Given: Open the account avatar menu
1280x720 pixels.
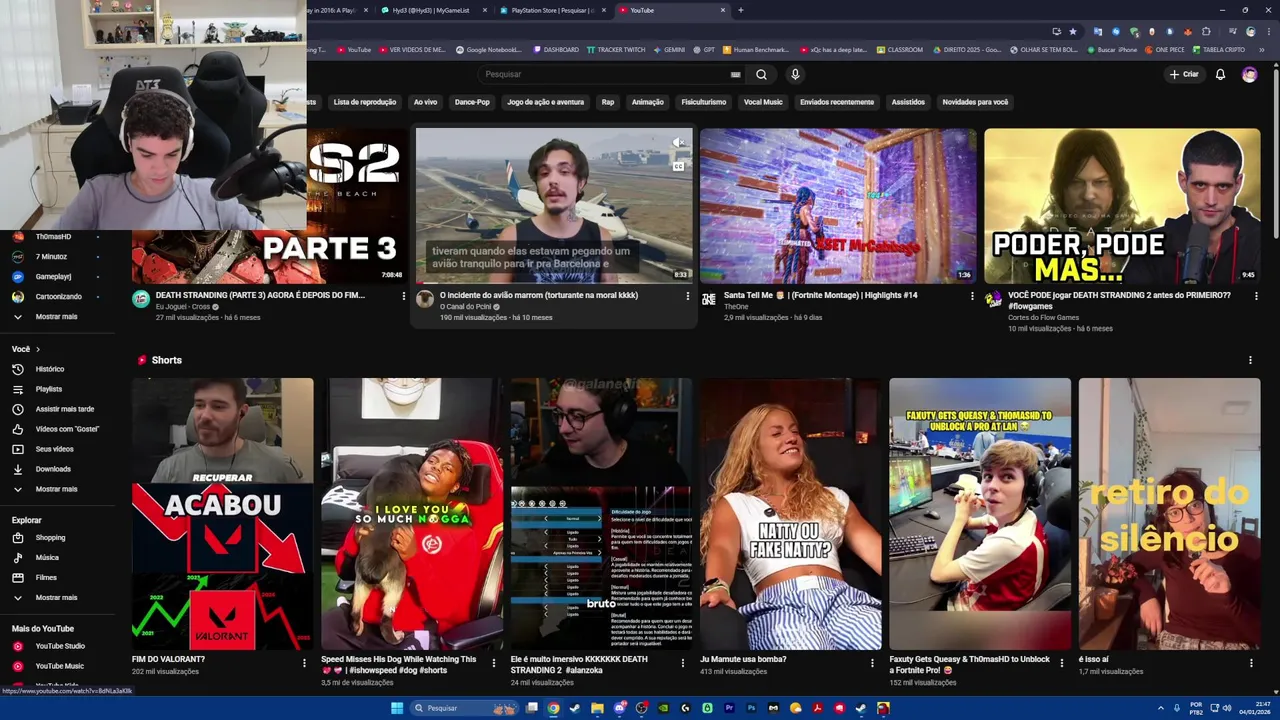Looking at the screenshot, I should [1249, 74].
